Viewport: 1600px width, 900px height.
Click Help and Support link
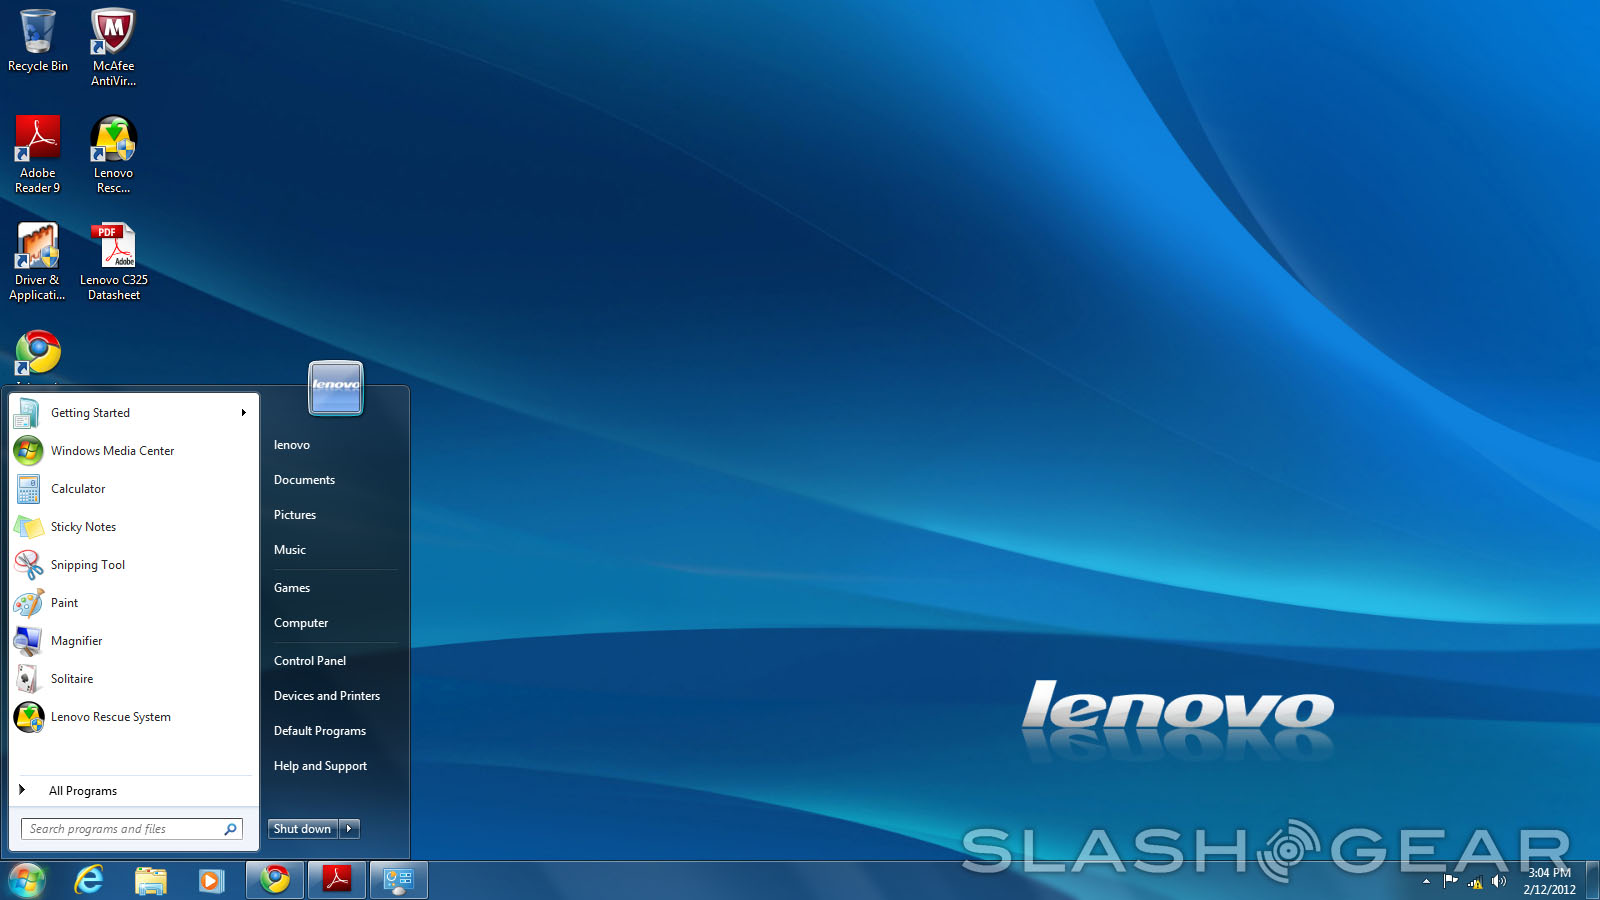320,766
